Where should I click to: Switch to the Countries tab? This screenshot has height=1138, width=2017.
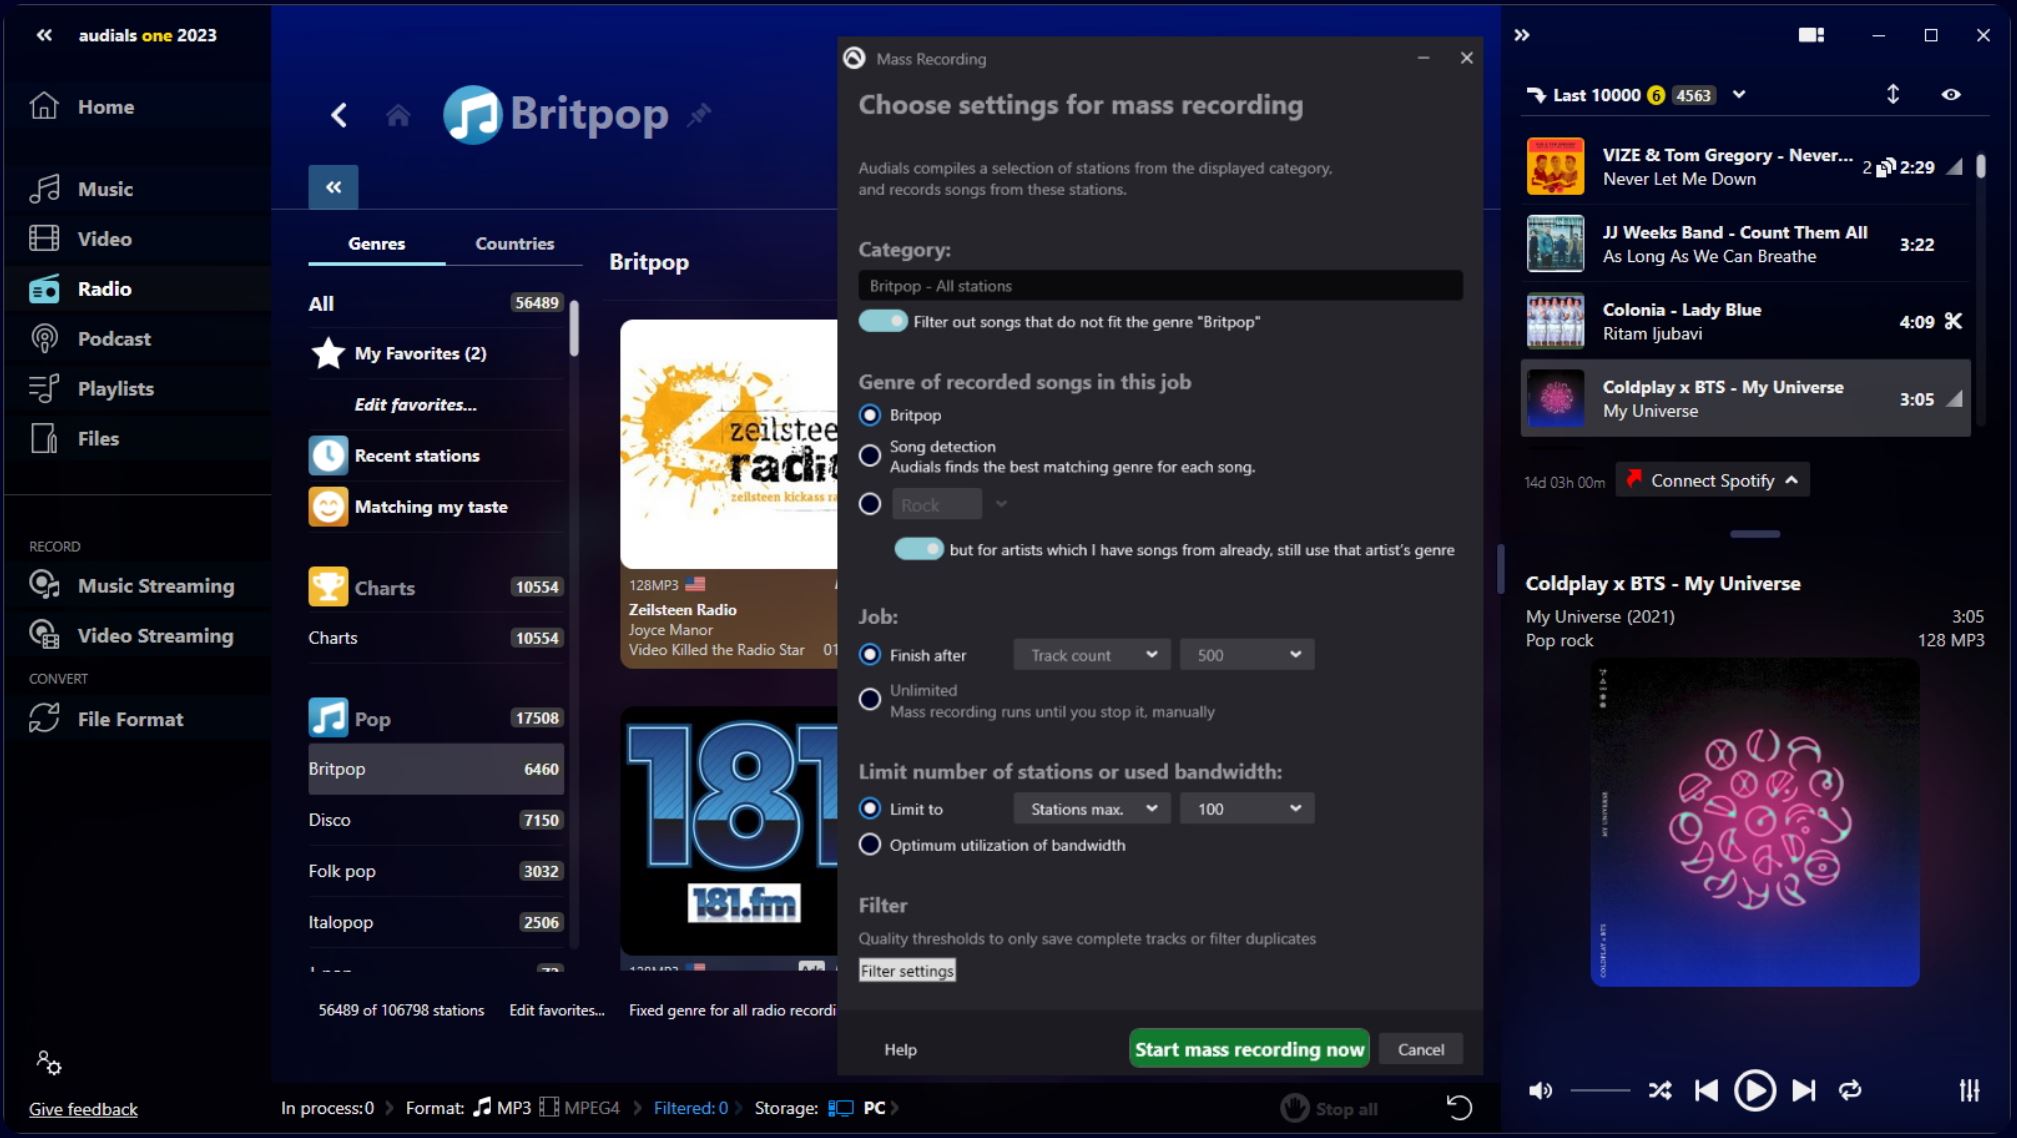point(514,244)
